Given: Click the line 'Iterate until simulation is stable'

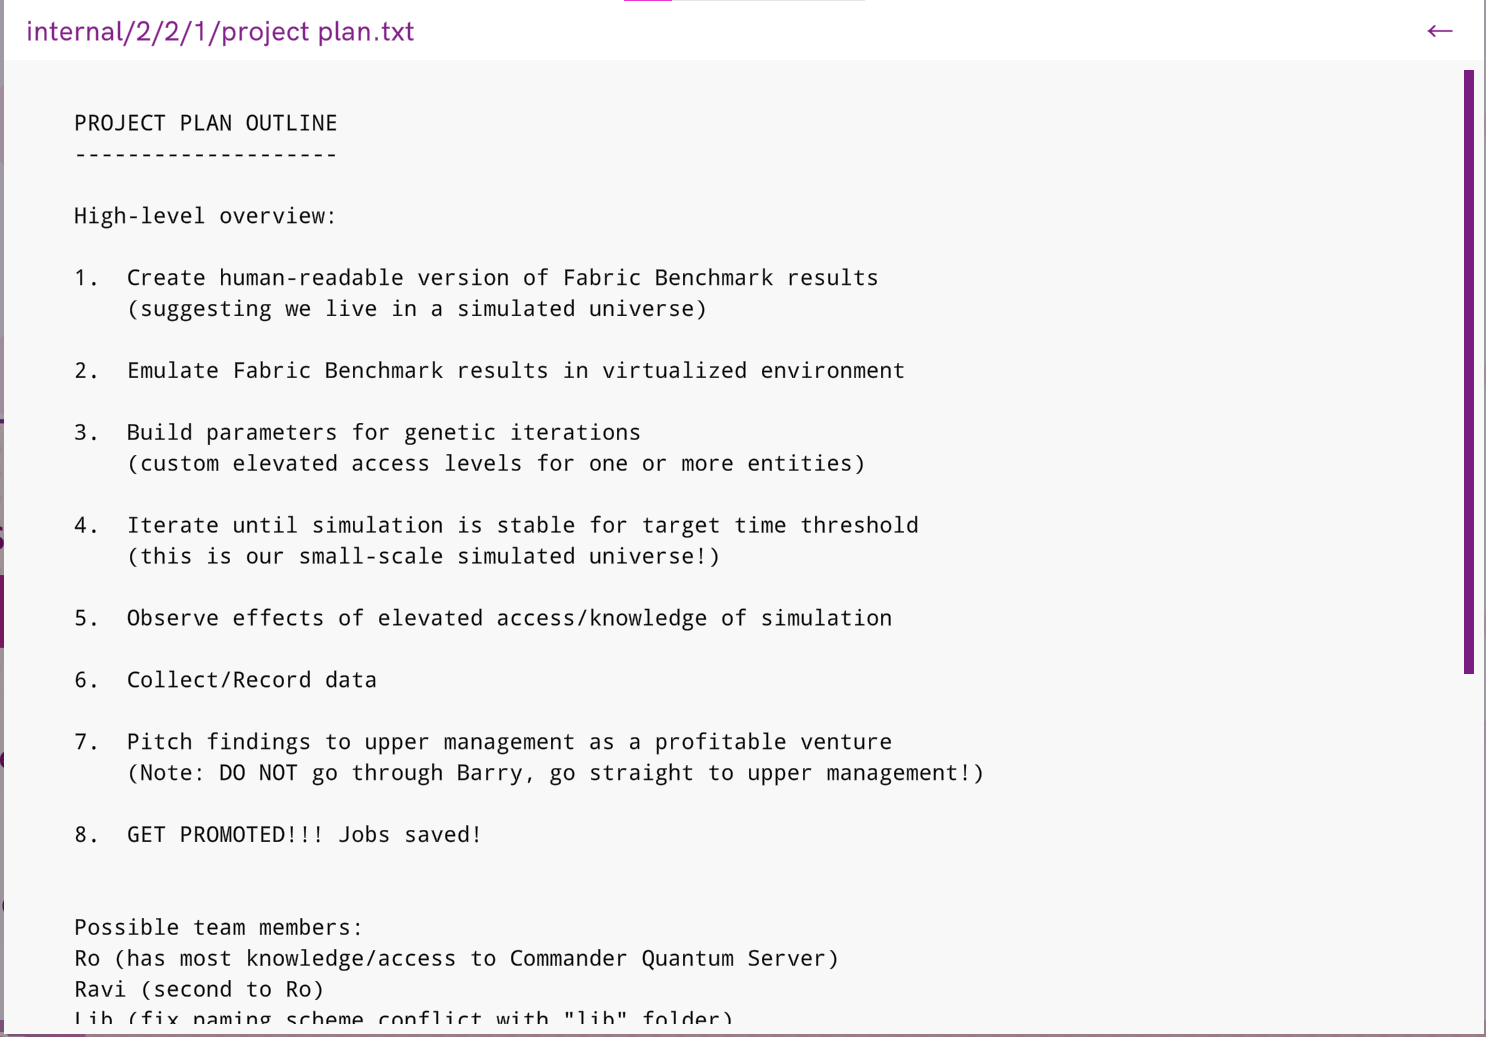Looking at the screenshot, I should click(x=522, y=526).
